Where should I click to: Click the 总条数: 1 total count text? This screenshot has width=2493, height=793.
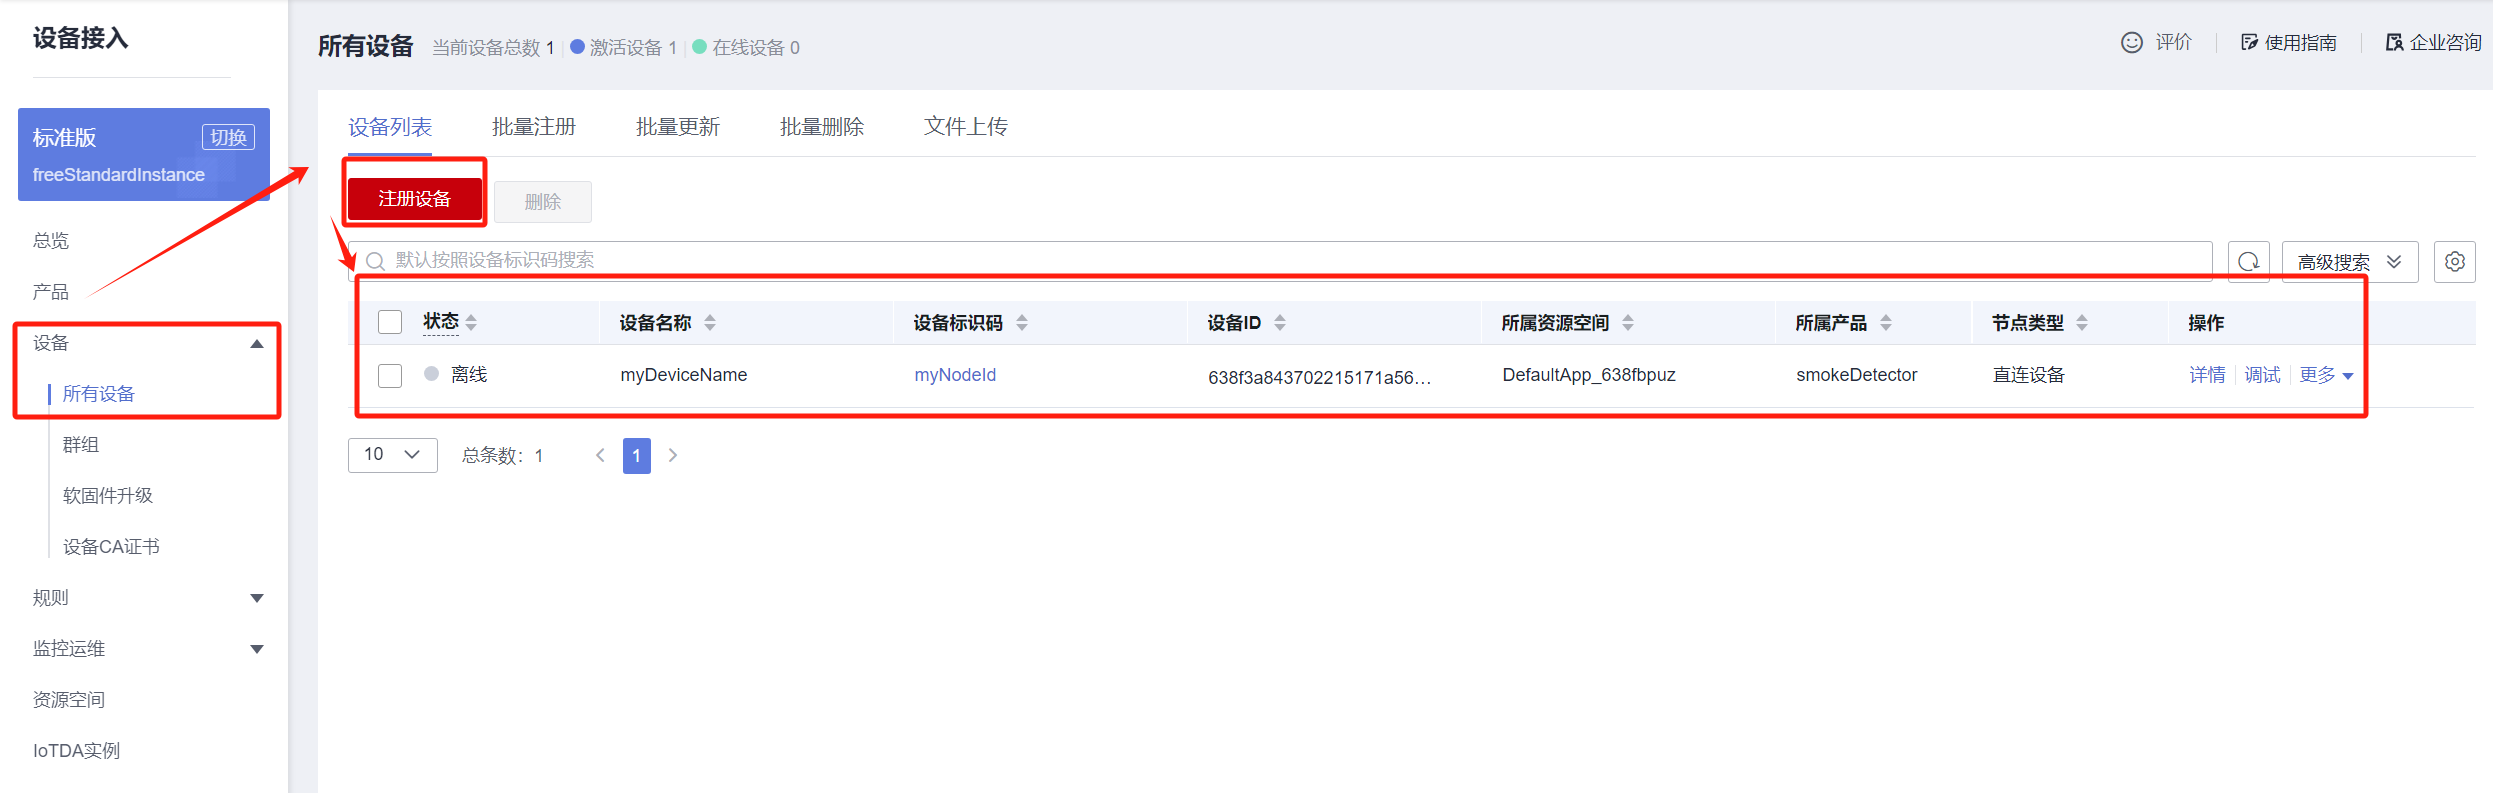coord(503,456)
